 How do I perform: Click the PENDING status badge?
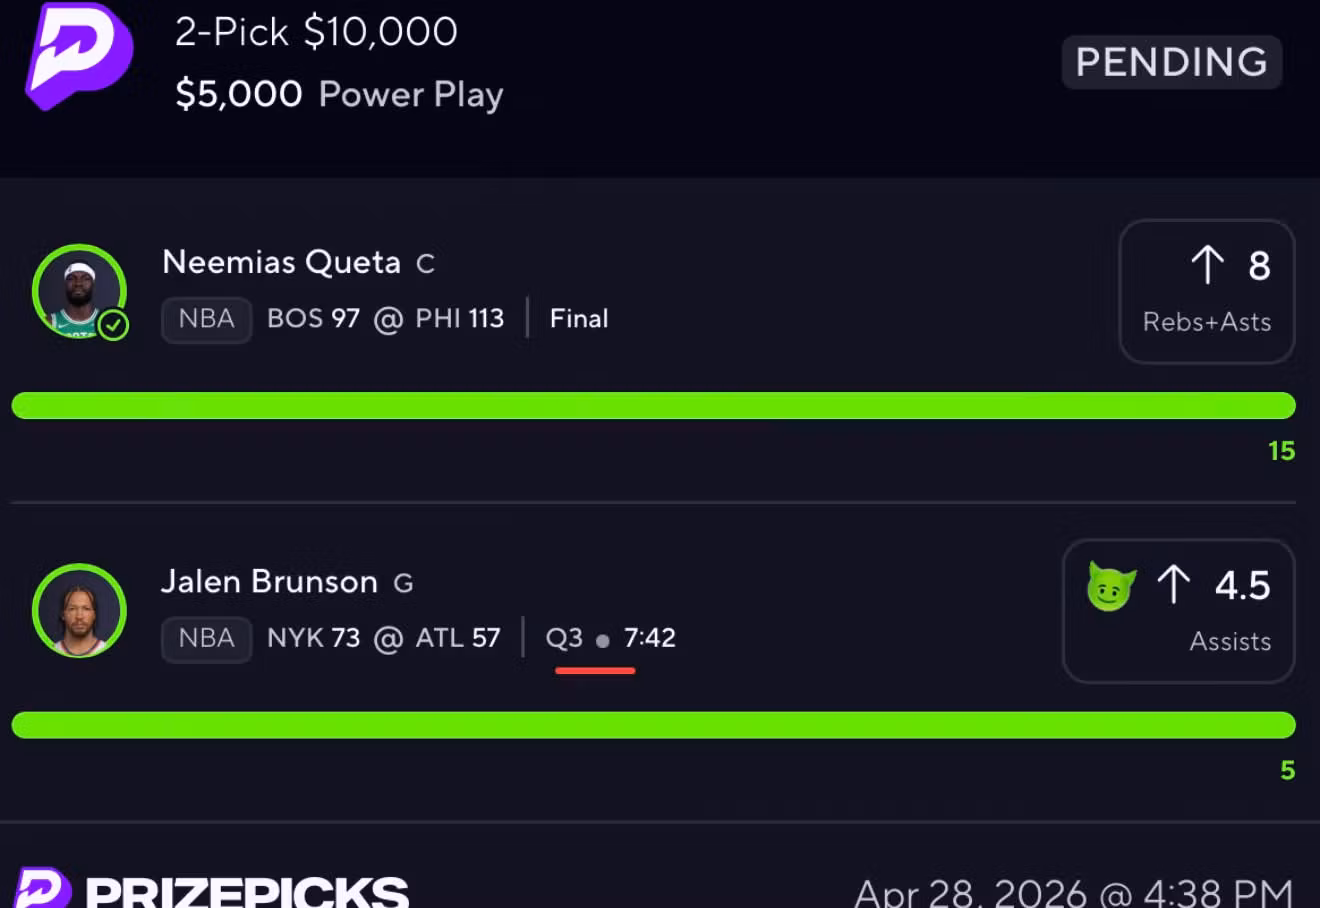point(1171,62)
